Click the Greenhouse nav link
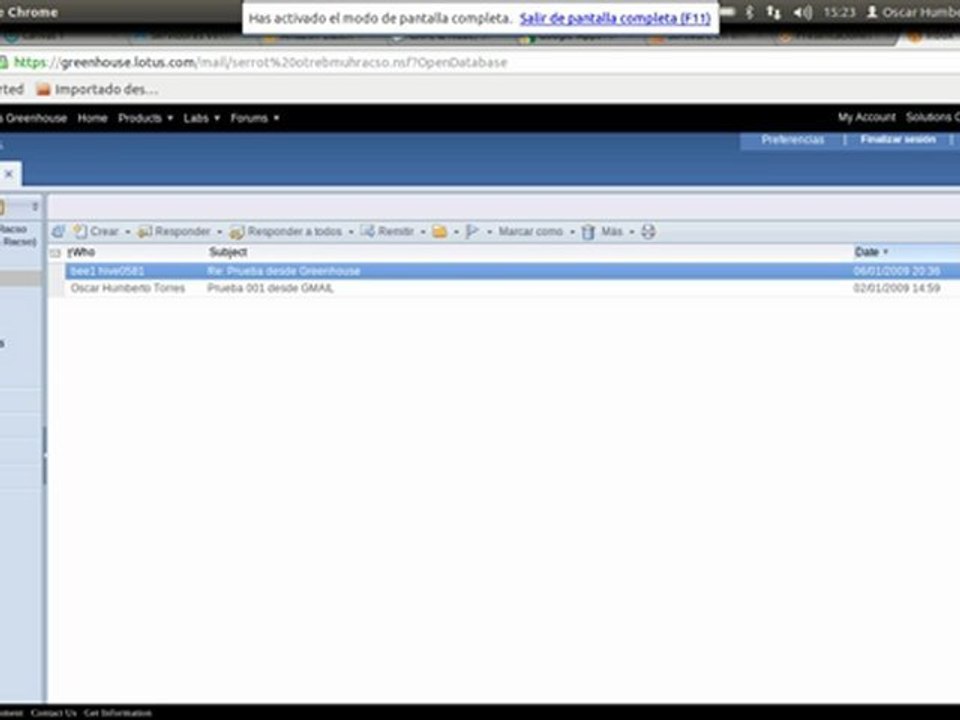This screenshot has width=960, height=720. (35, 118)
